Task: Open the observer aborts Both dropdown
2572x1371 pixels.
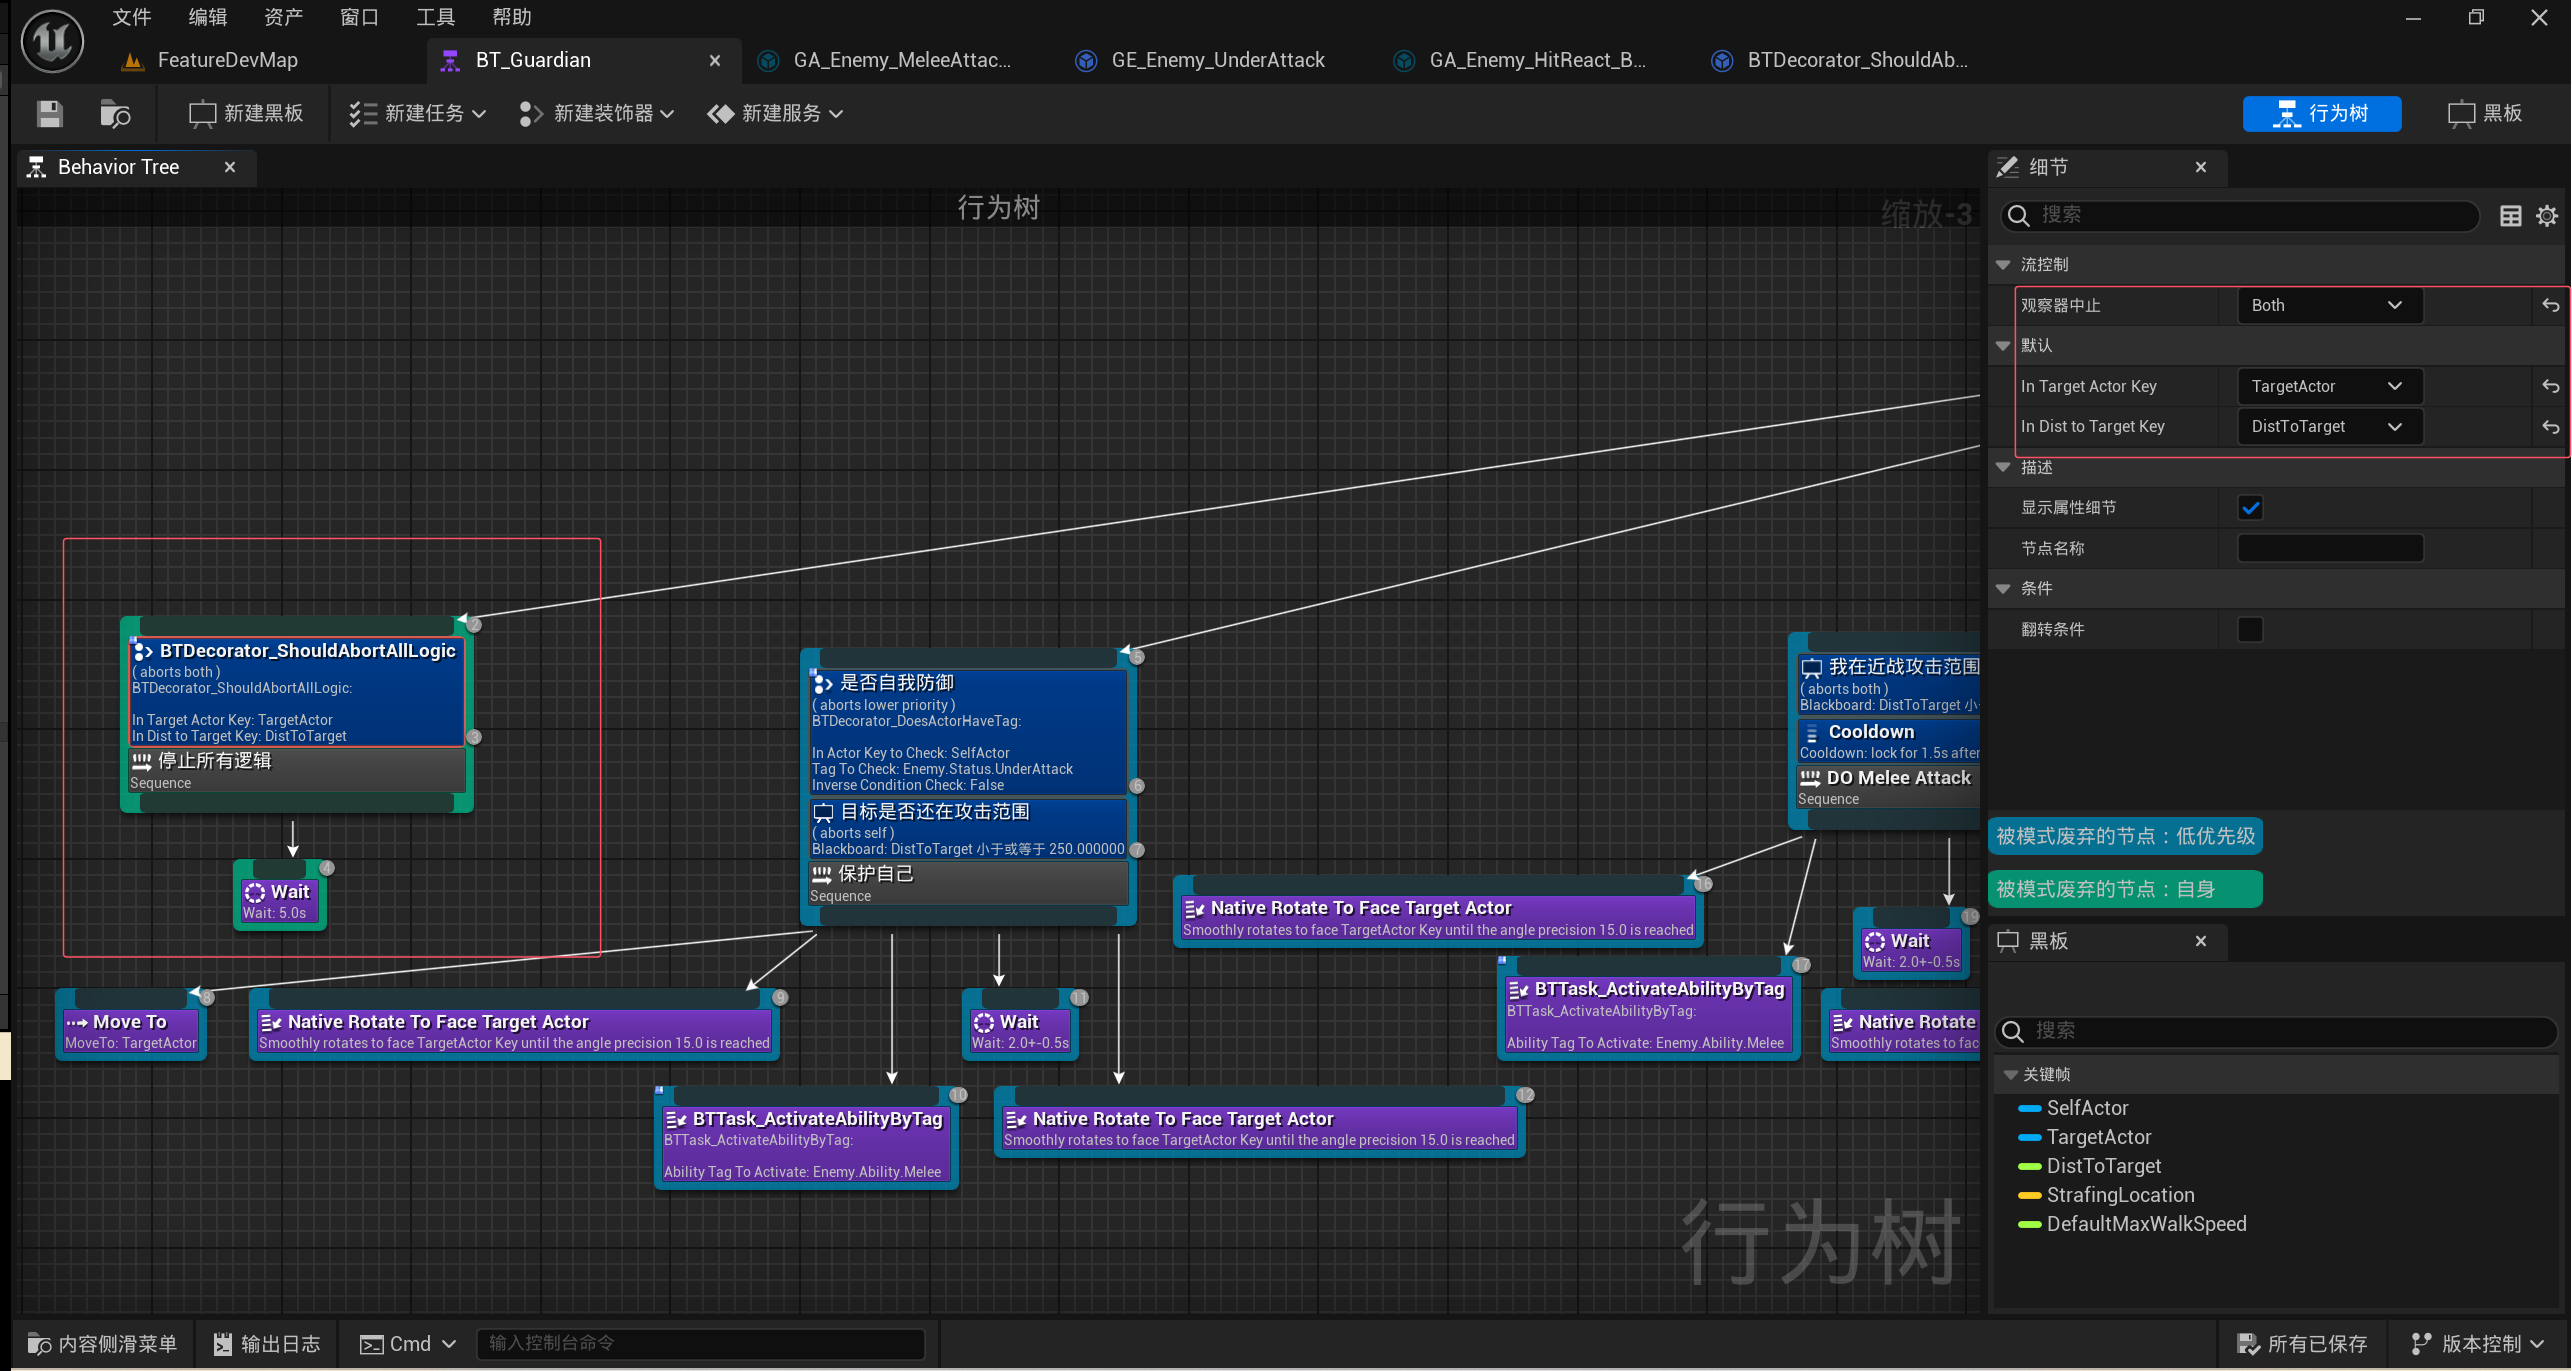Action: pyautogui.click(x=2328, y=306)
